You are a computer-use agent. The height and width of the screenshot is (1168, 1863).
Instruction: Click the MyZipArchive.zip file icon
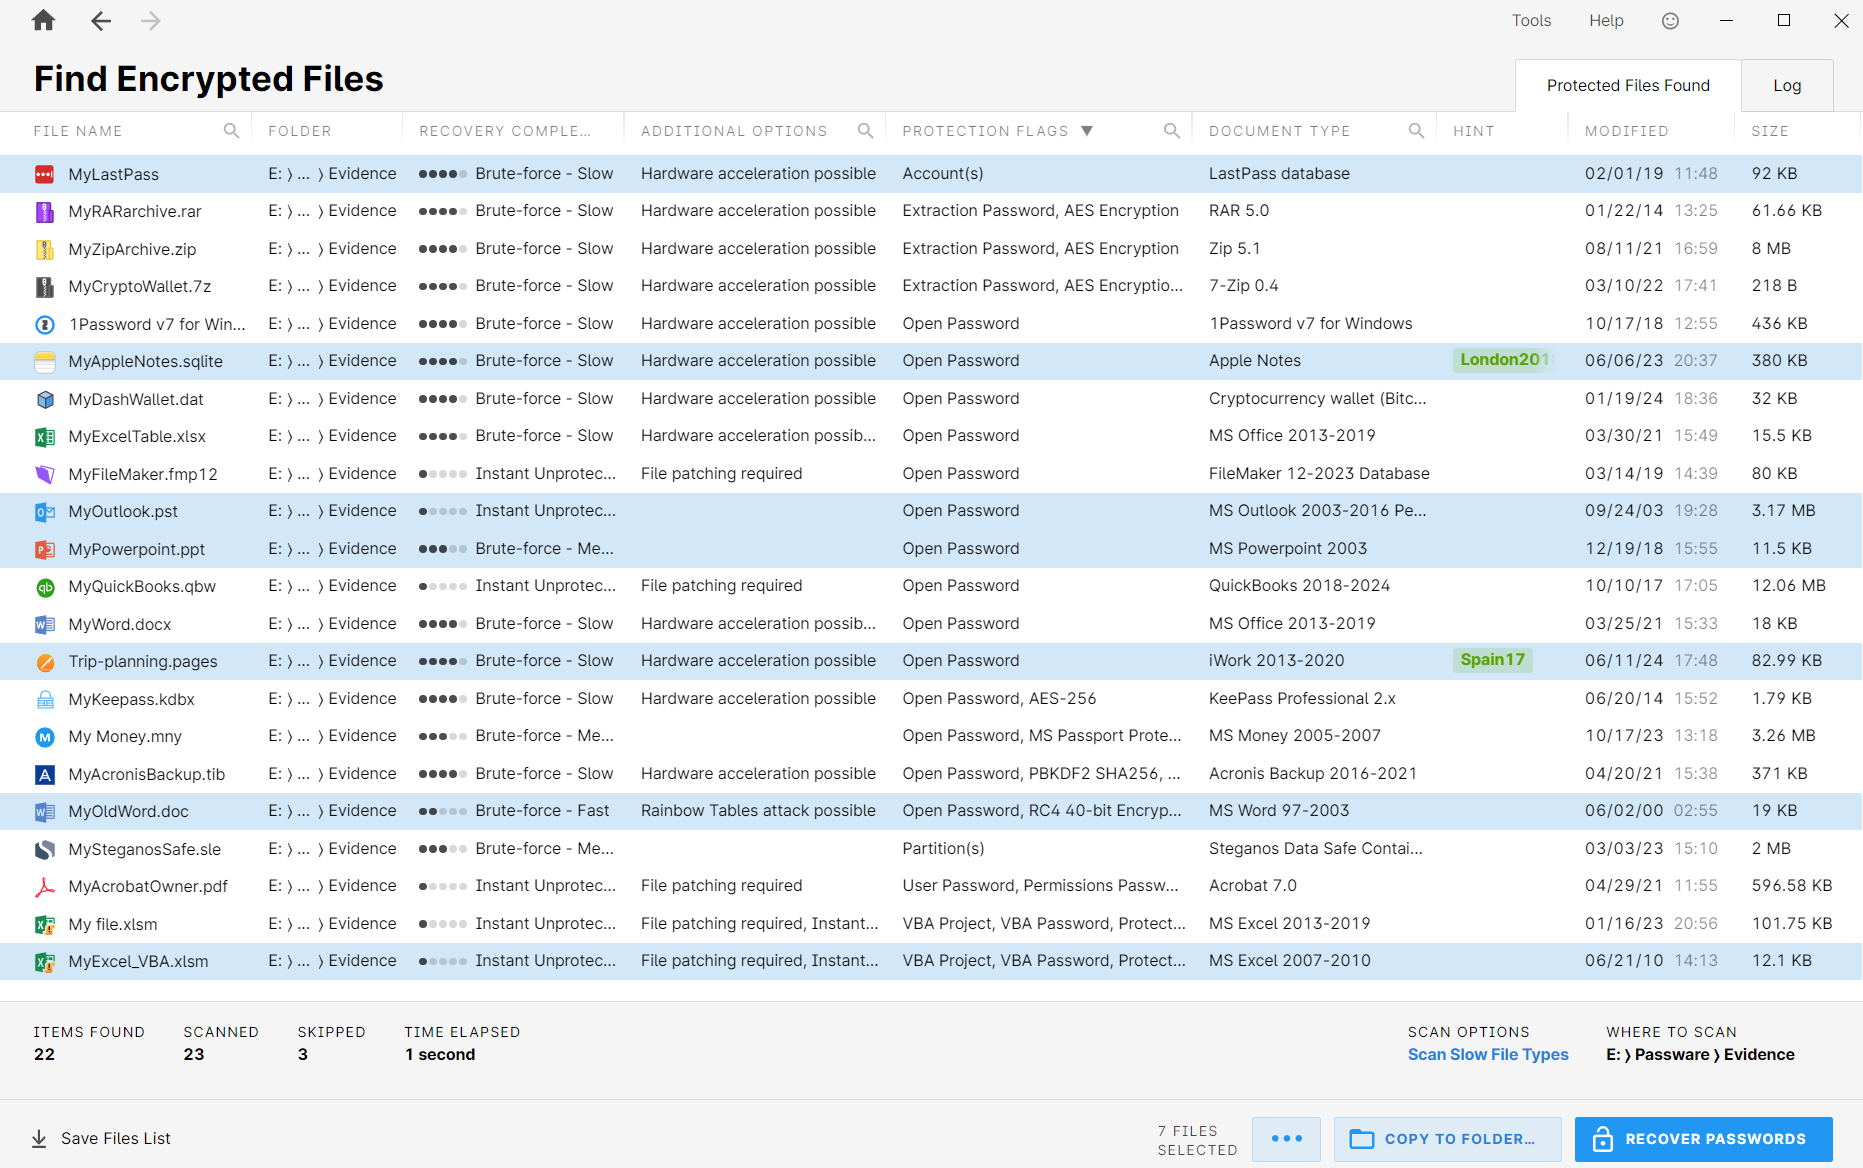45,249
